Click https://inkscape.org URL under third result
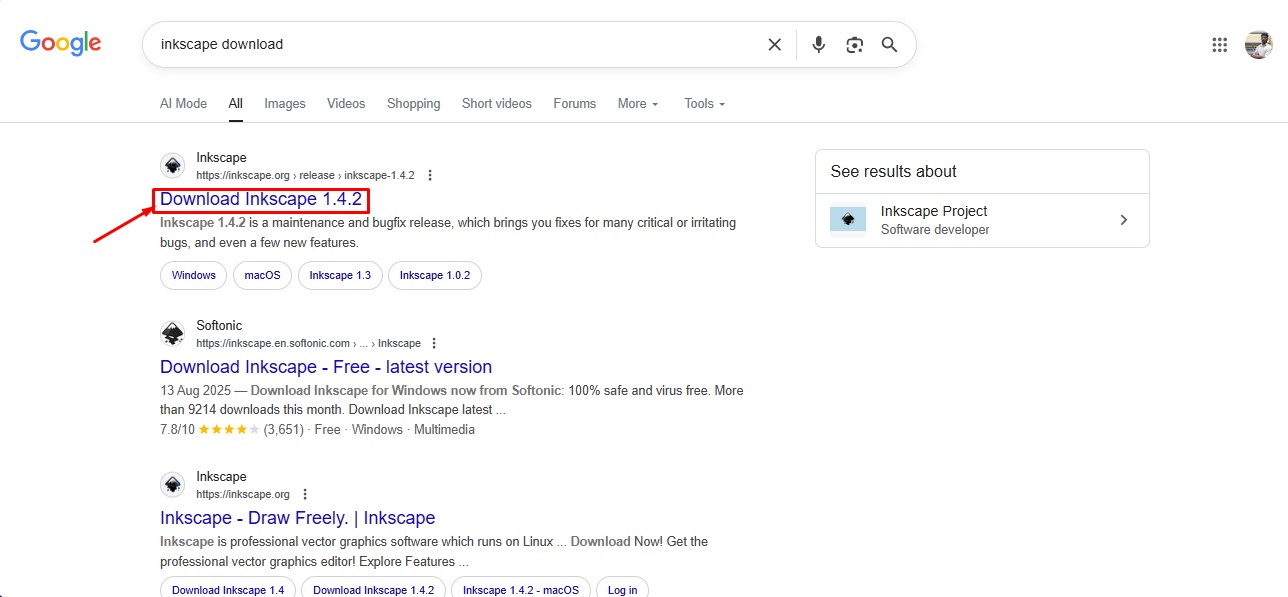This screenshot has height=597, width=1288. coord(243,494)
